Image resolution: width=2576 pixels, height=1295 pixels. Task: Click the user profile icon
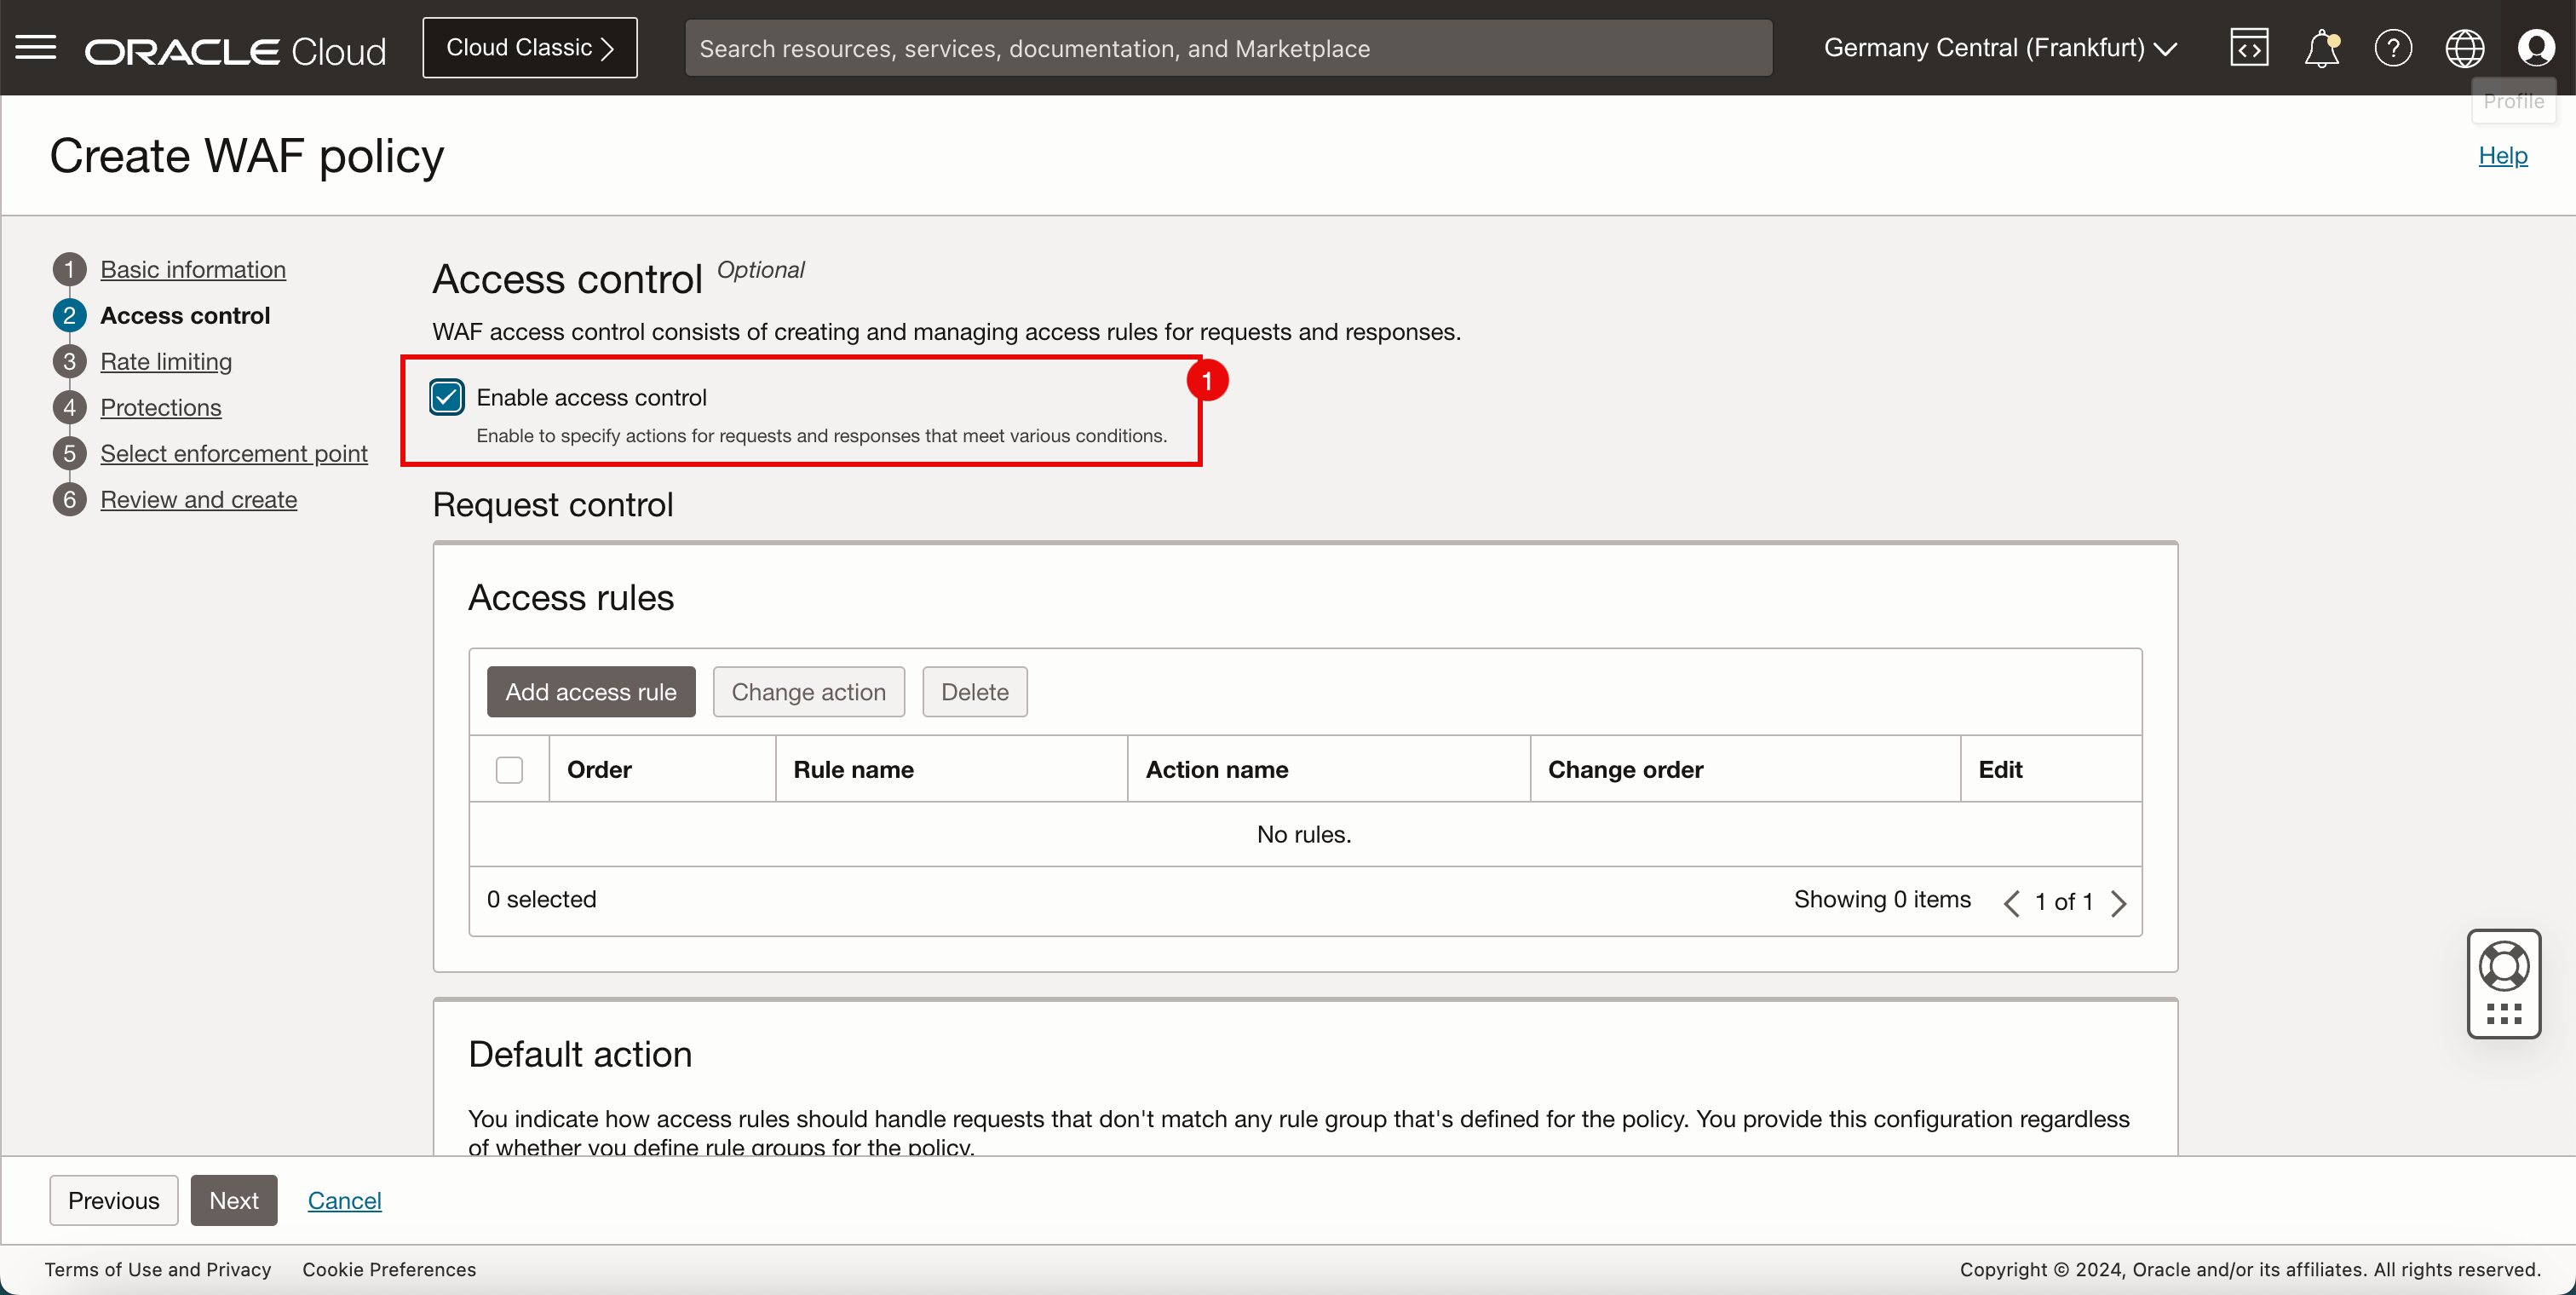click(x=2533, y=46)
